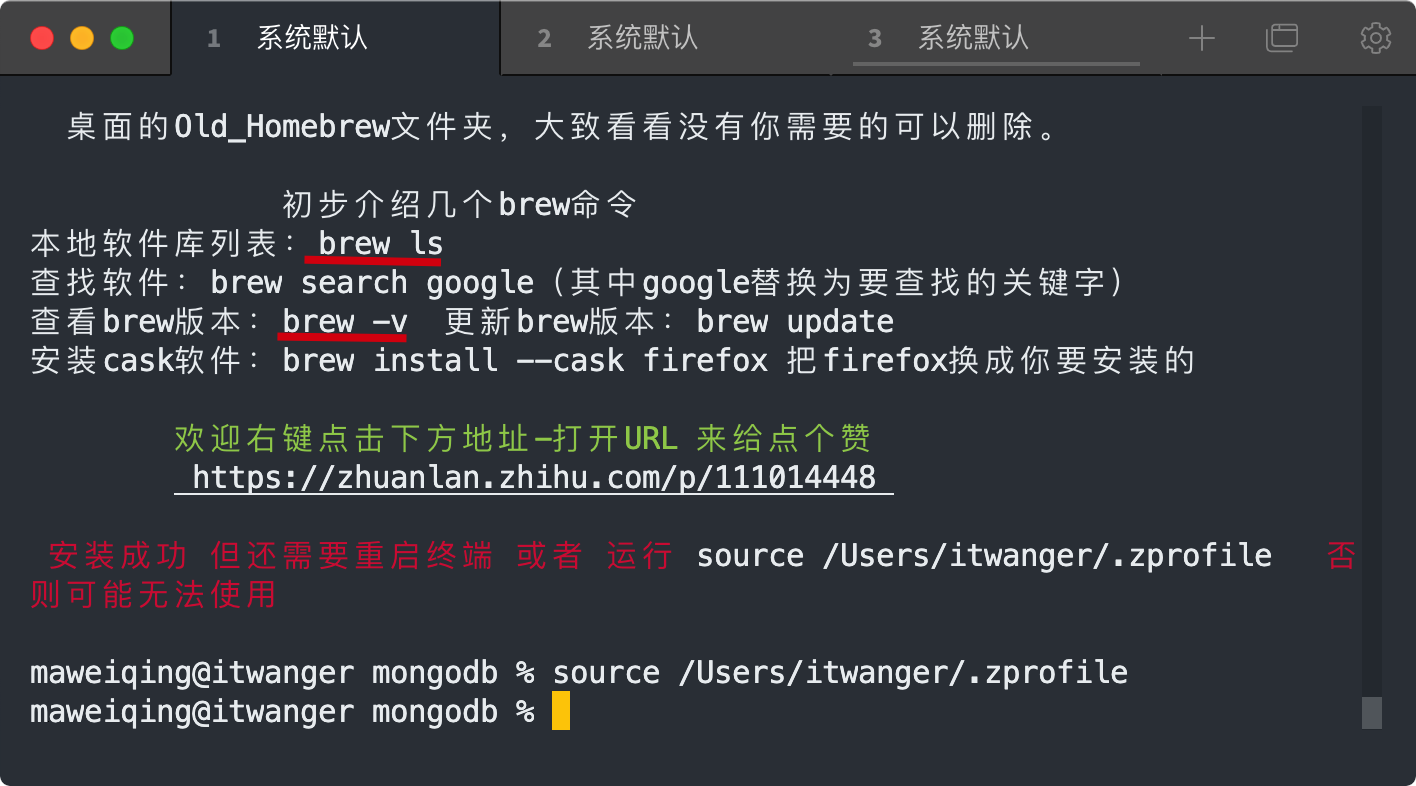Switch to tab 1 系统默认
The image size is (1416, 786).
[312, 39]
